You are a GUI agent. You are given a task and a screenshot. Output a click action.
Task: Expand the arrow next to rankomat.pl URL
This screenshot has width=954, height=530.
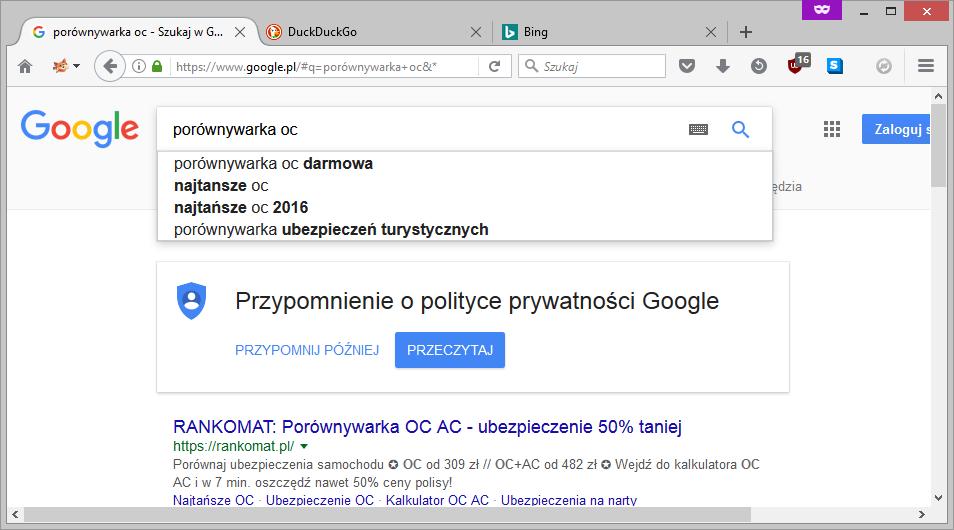[304, 446]
